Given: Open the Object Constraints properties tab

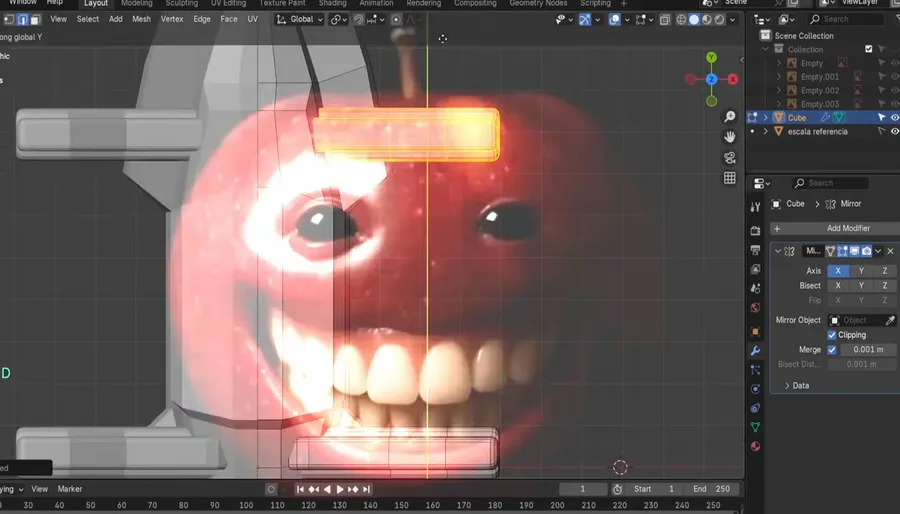Looking at the screenshot, I should pos(755,408).
